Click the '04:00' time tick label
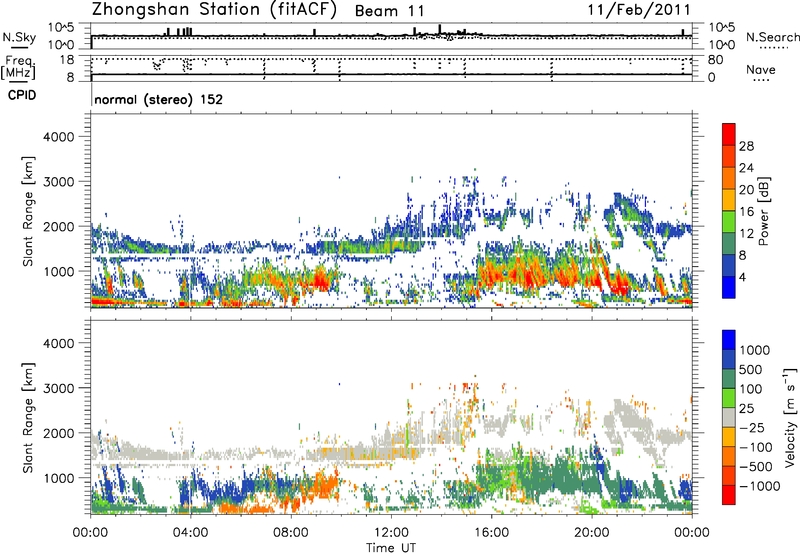 tap(190, 533)
